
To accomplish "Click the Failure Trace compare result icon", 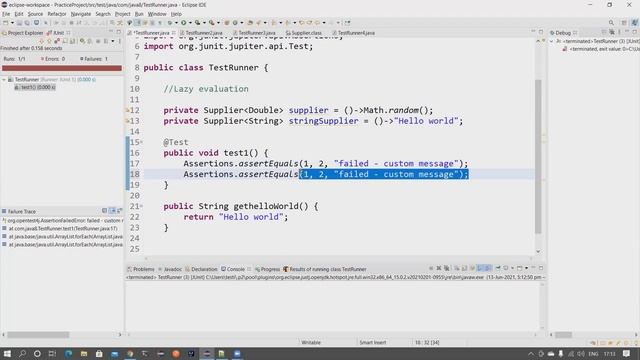I will (x=119, y=211).
